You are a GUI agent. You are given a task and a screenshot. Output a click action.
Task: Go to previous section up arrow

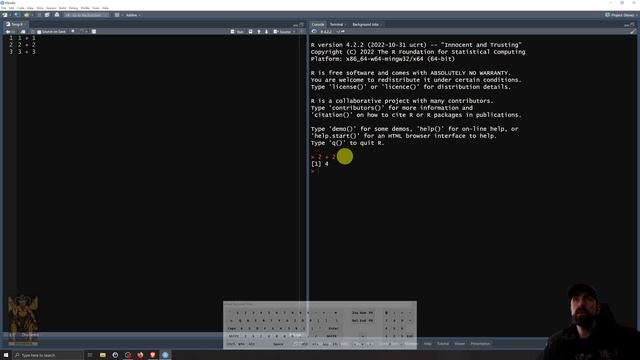pyautogui.click(x=259, y=31)
